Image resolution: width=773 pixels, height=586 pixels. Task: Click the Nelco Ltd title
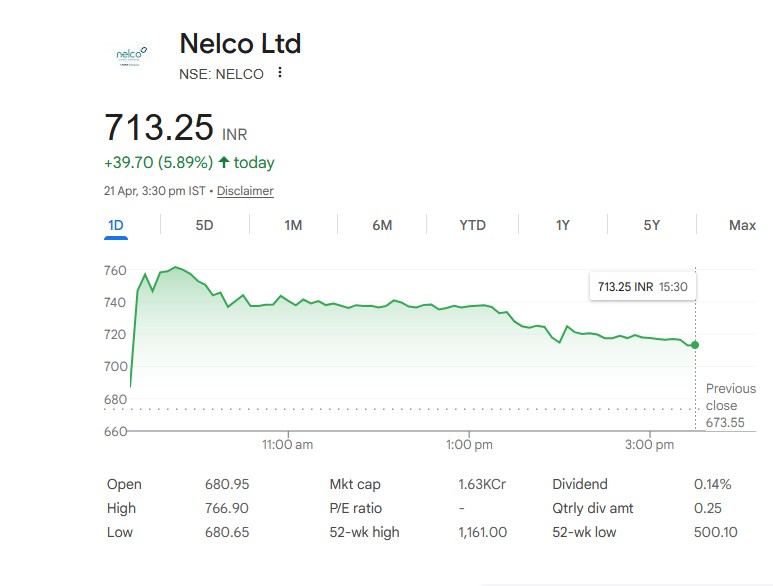click(x=240, y=44)
